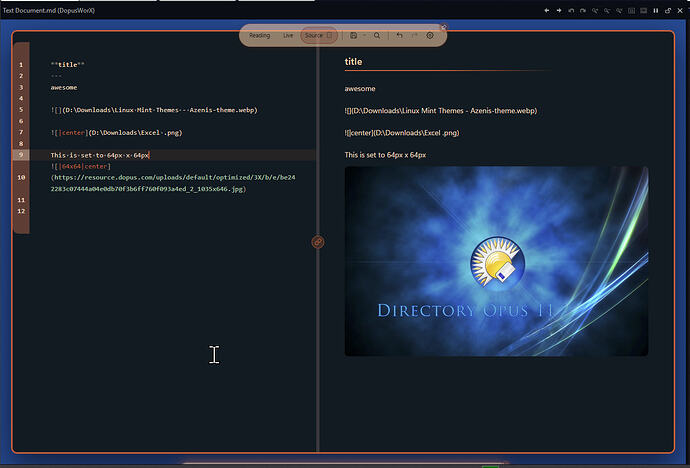Click the scroll sync link icon on divider
This screenshot has height=468, width=690.
pos(318,241)
